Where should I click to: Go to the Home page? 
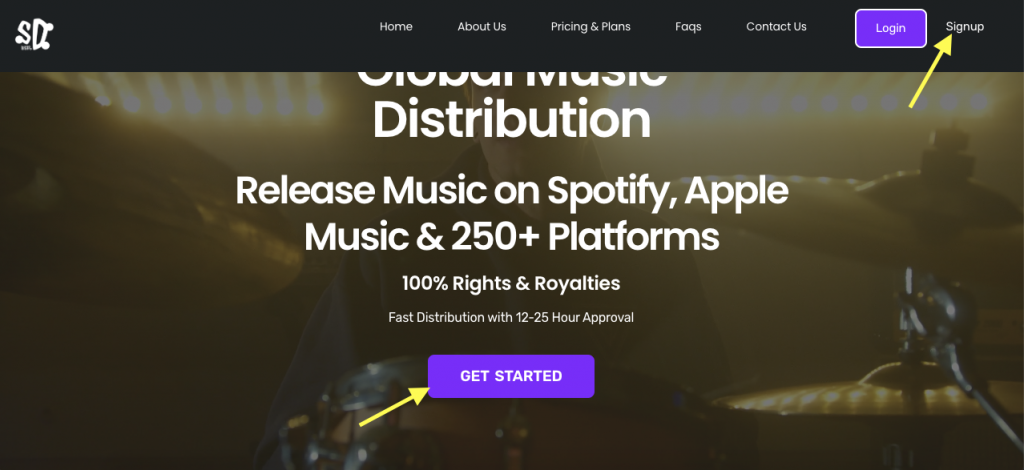(x=396, y=27)
